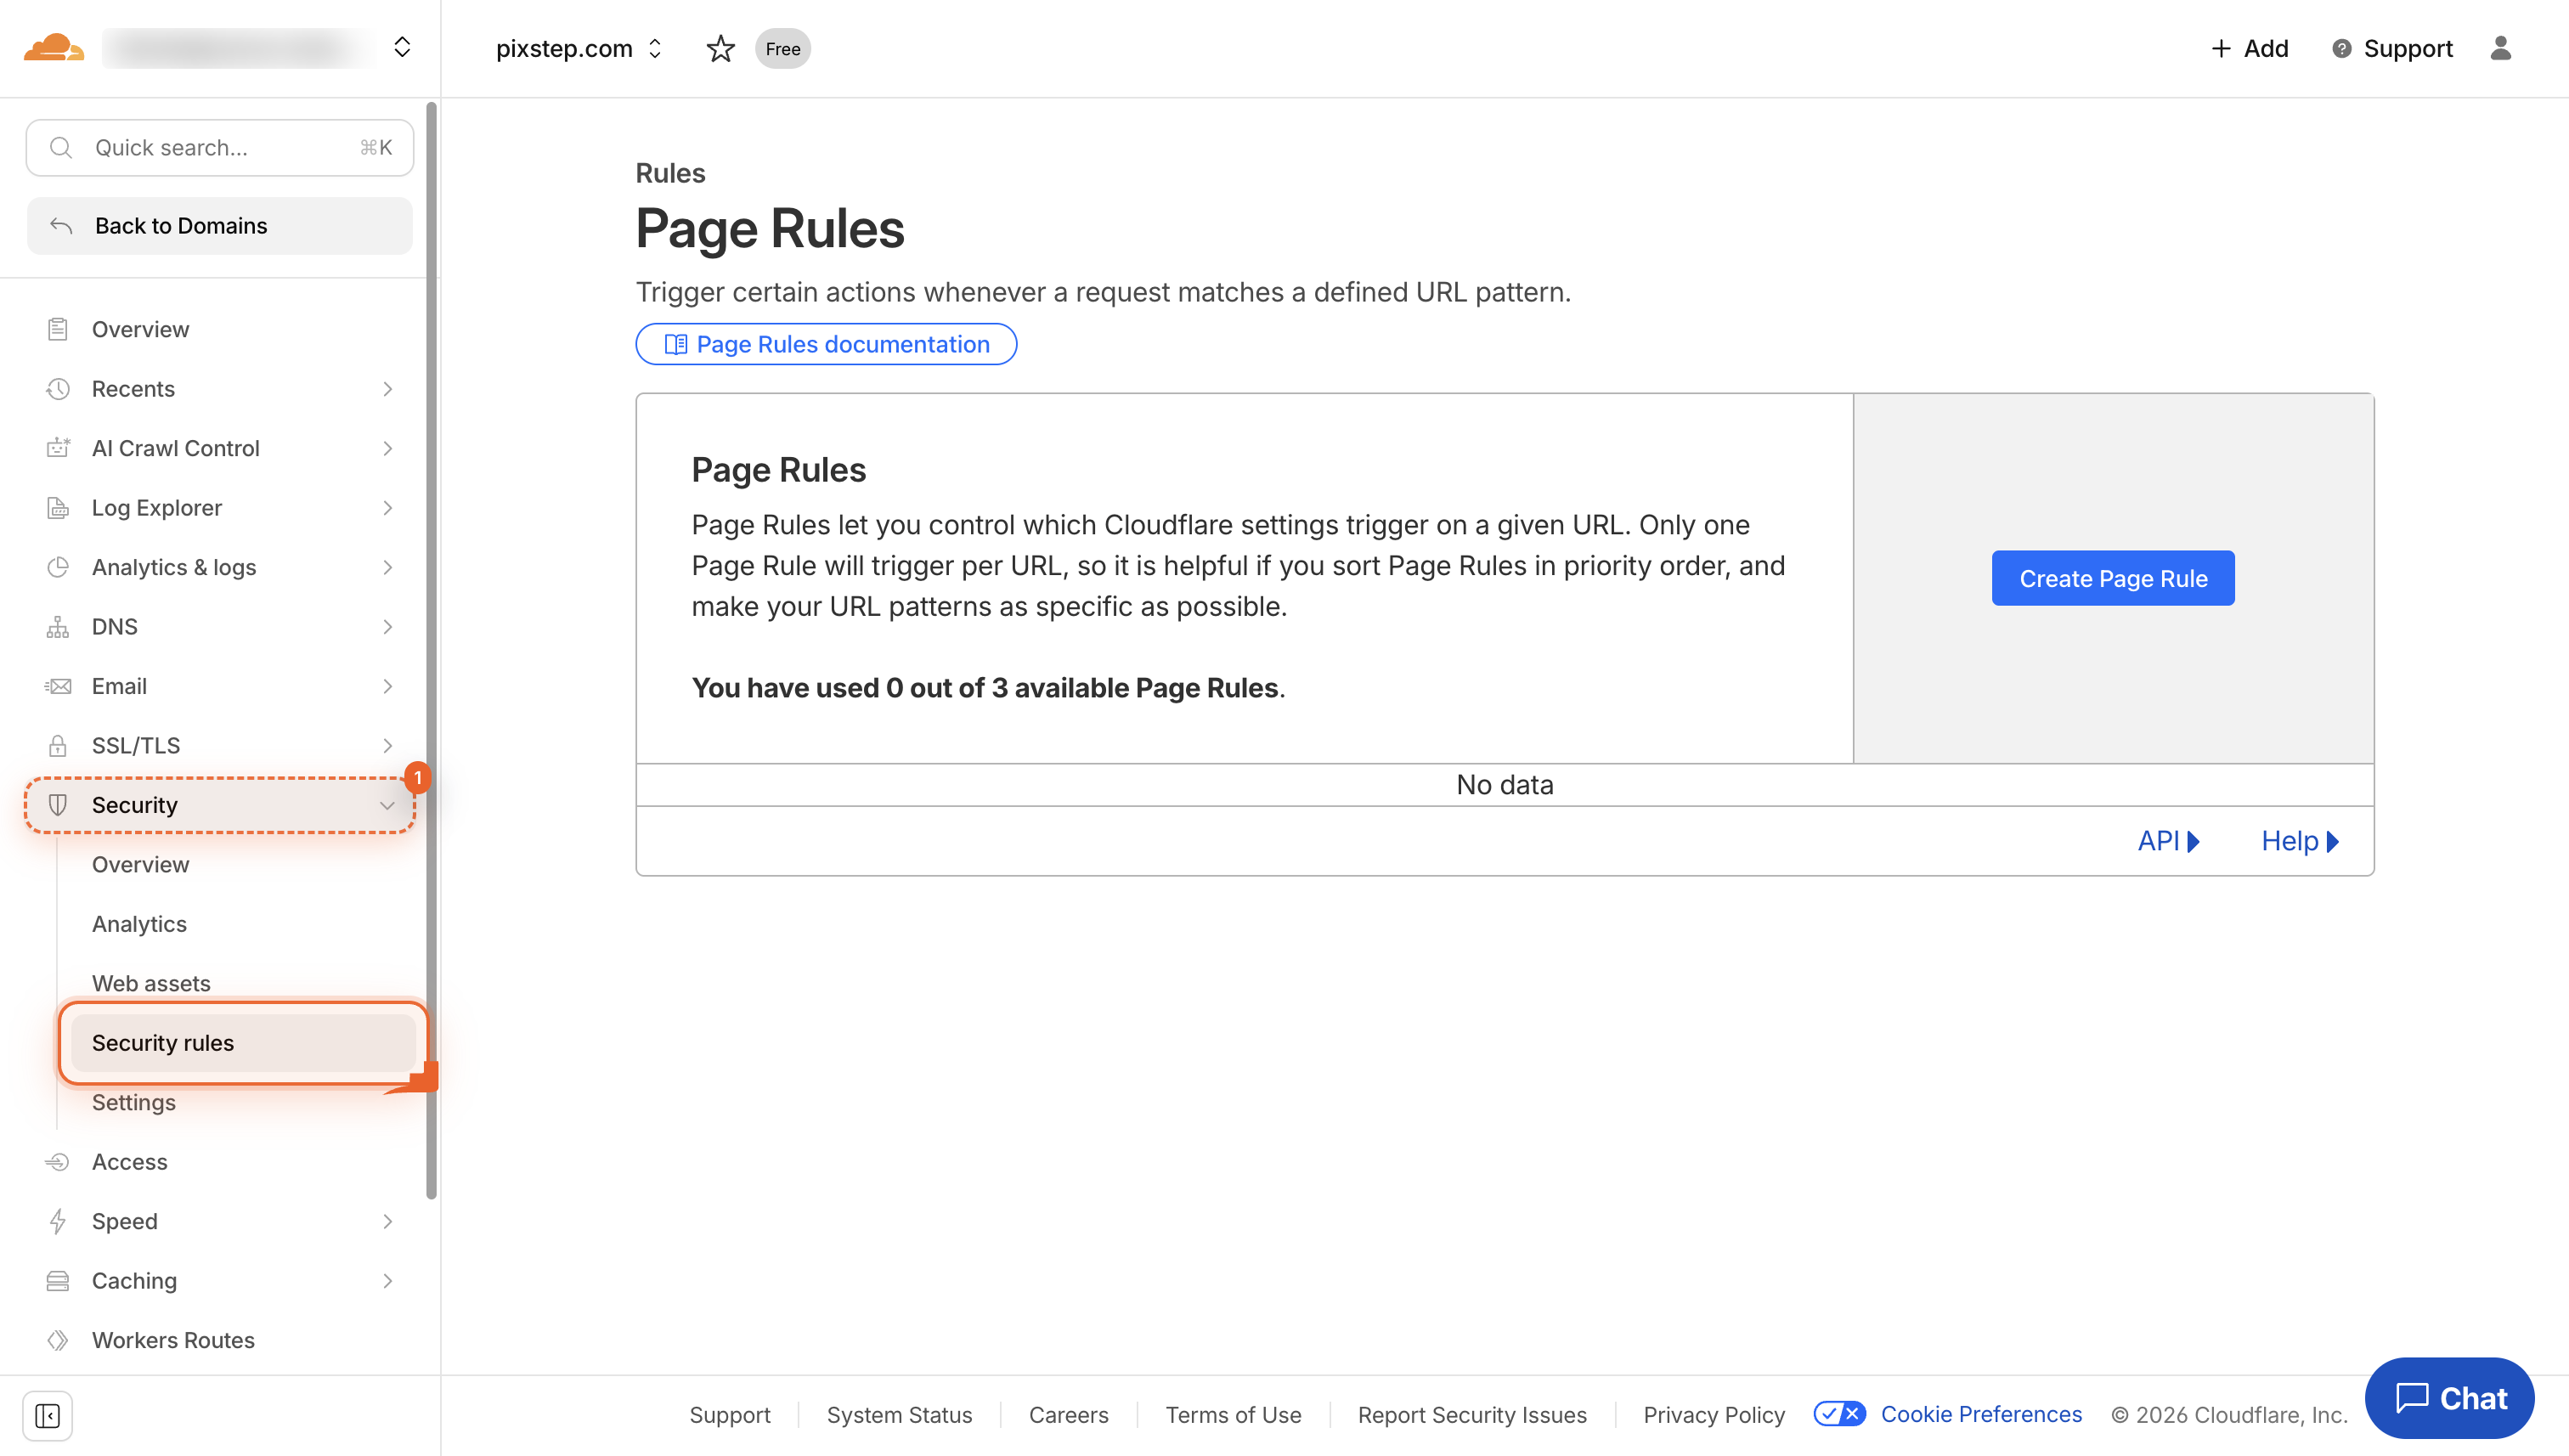Screen dimensions: 2569x1456
Task: Click the Create Page Rule button
Action: [x=2112, y=578]
